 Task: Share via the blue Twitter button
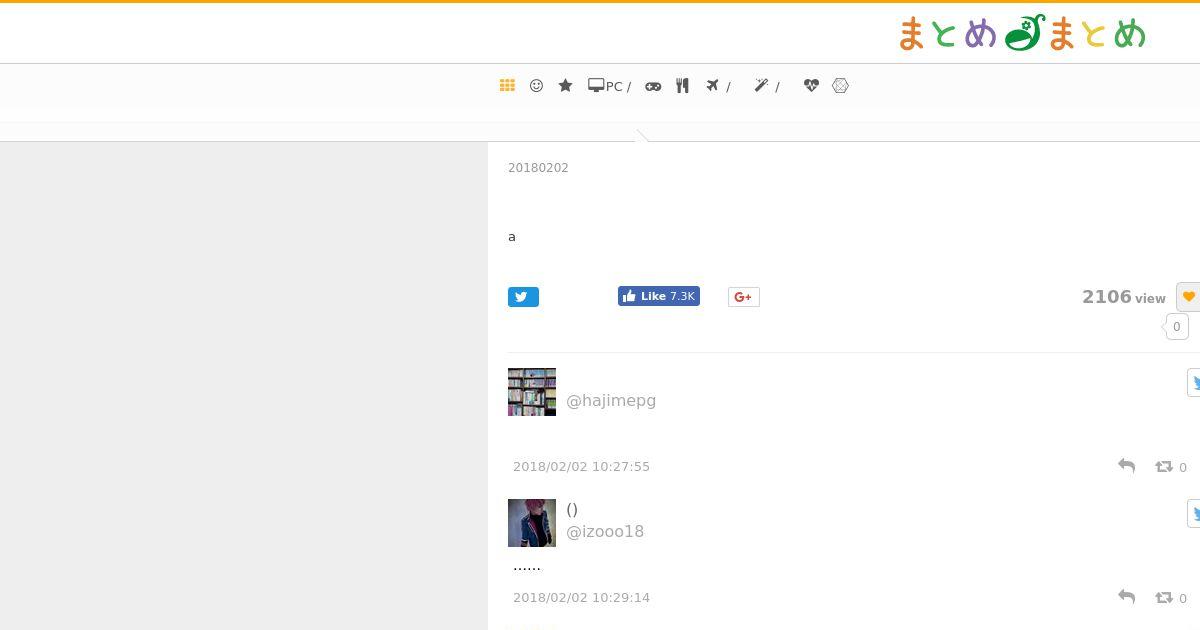pyautogui.click(x=523, y=297)
